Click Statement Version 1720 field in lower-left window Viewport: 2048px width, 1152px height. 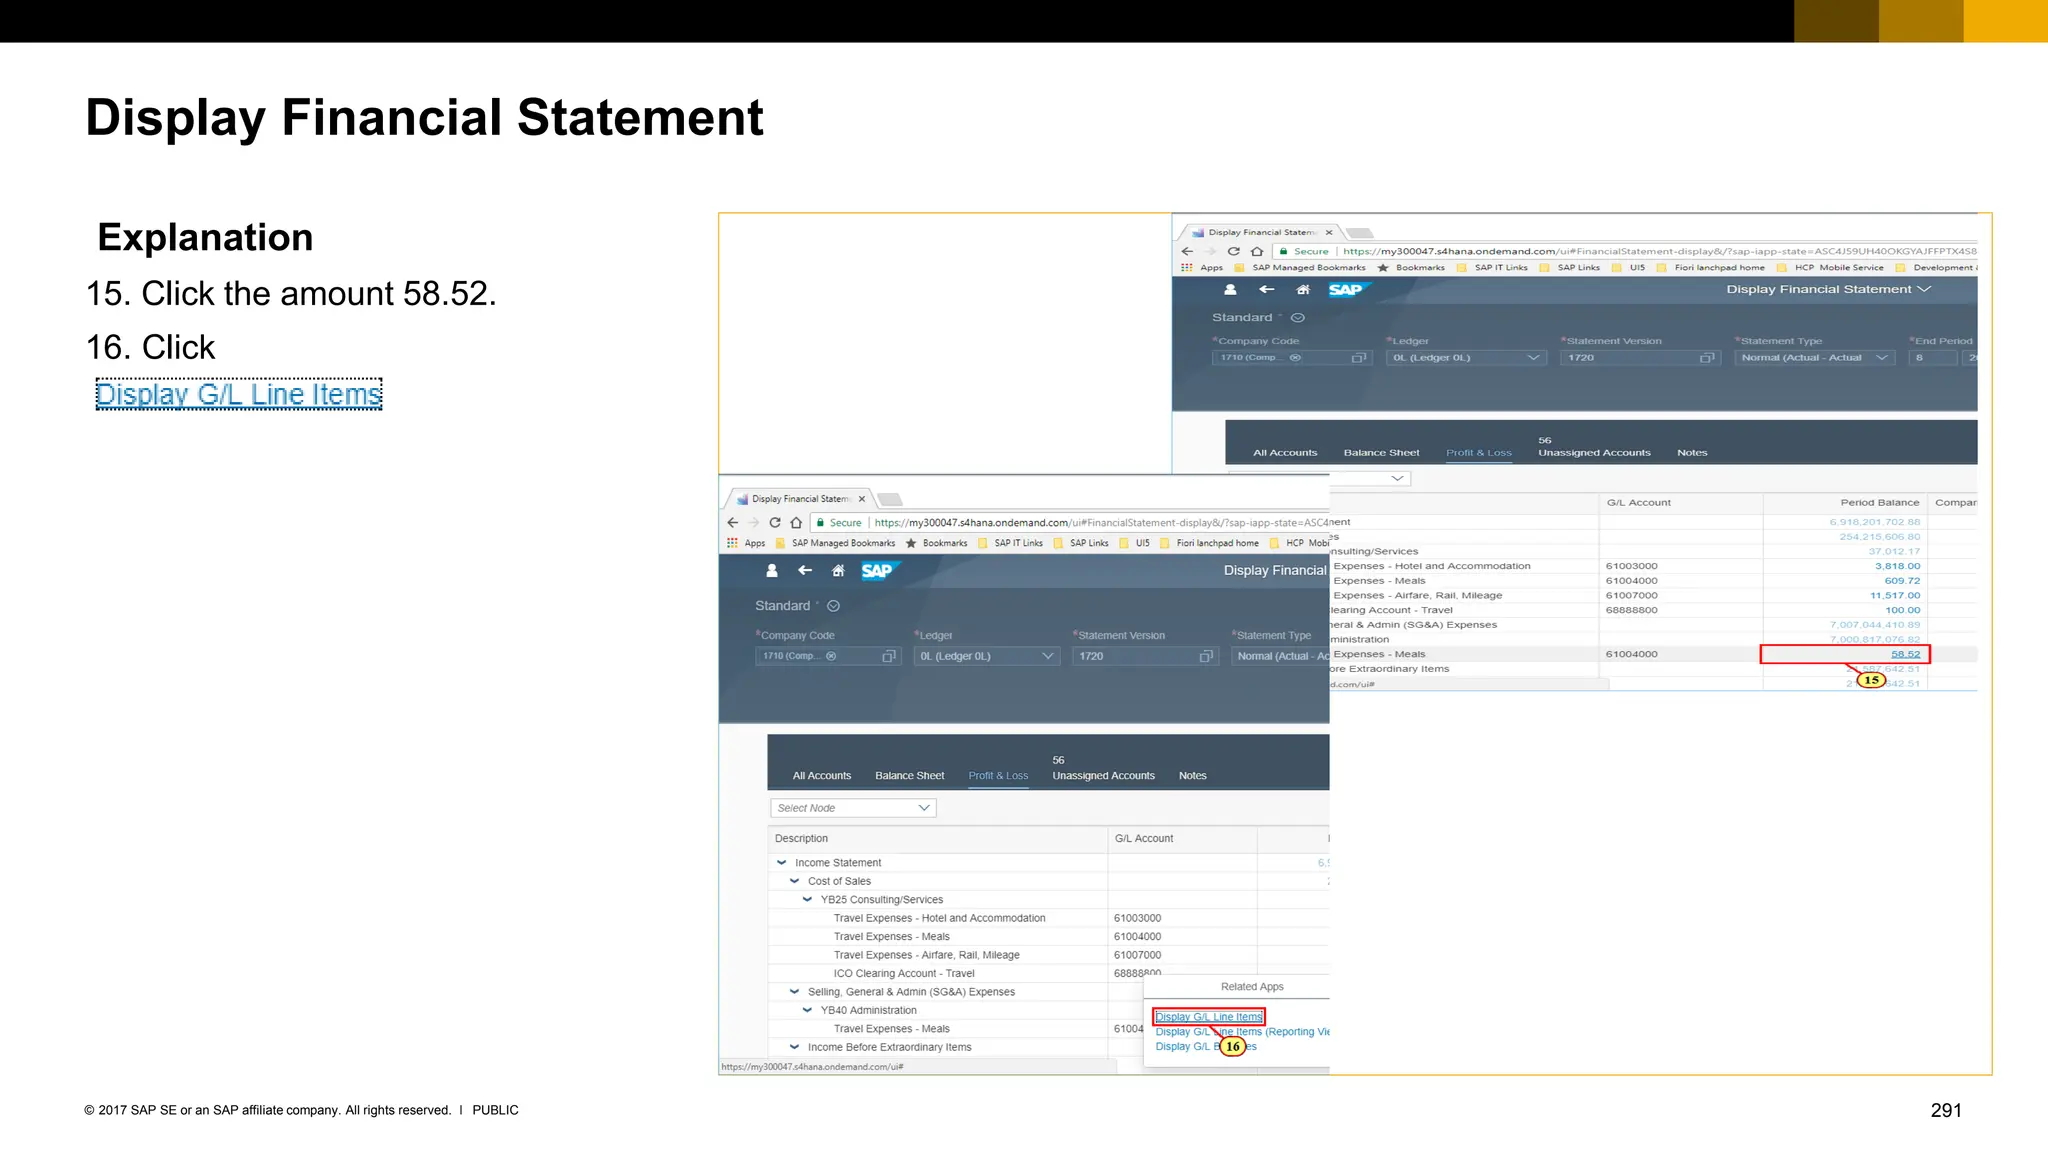tap(1146, 656)
